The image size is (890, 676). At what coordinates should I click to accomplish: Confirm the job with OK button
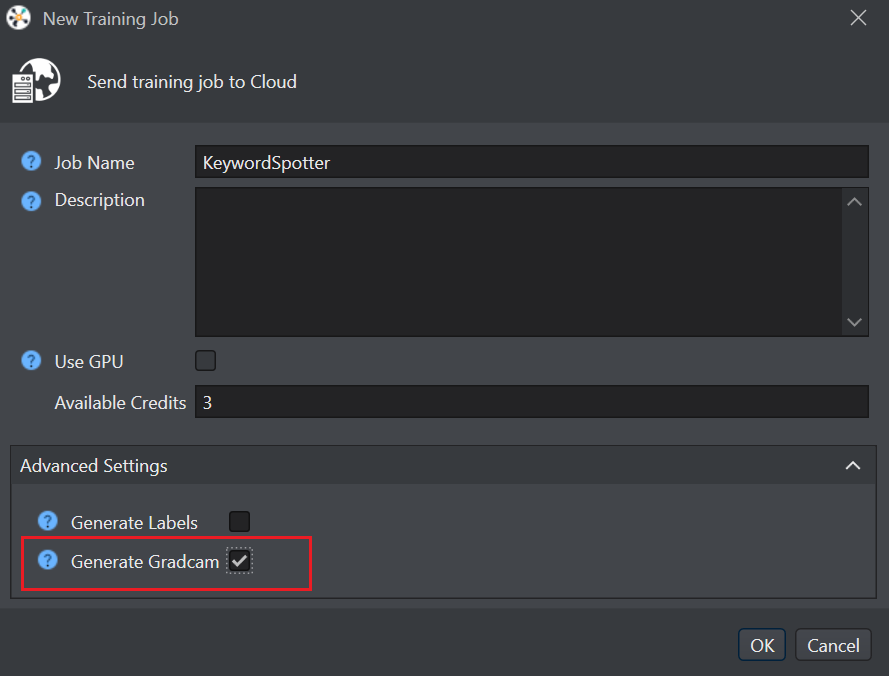(x=762, y=645)
